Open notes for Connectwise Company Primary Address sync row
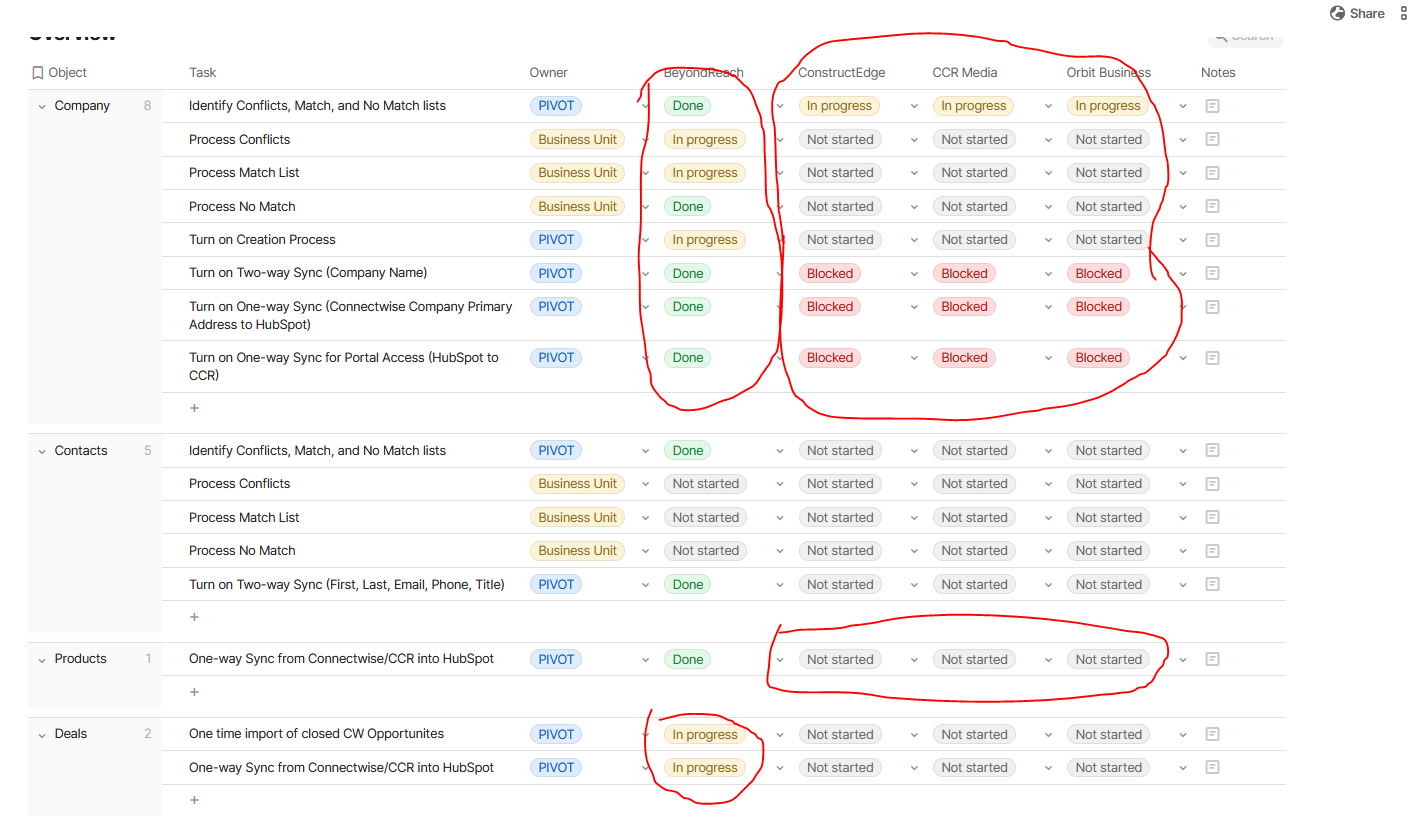 pyautogui.click(x=1212, y=307)
